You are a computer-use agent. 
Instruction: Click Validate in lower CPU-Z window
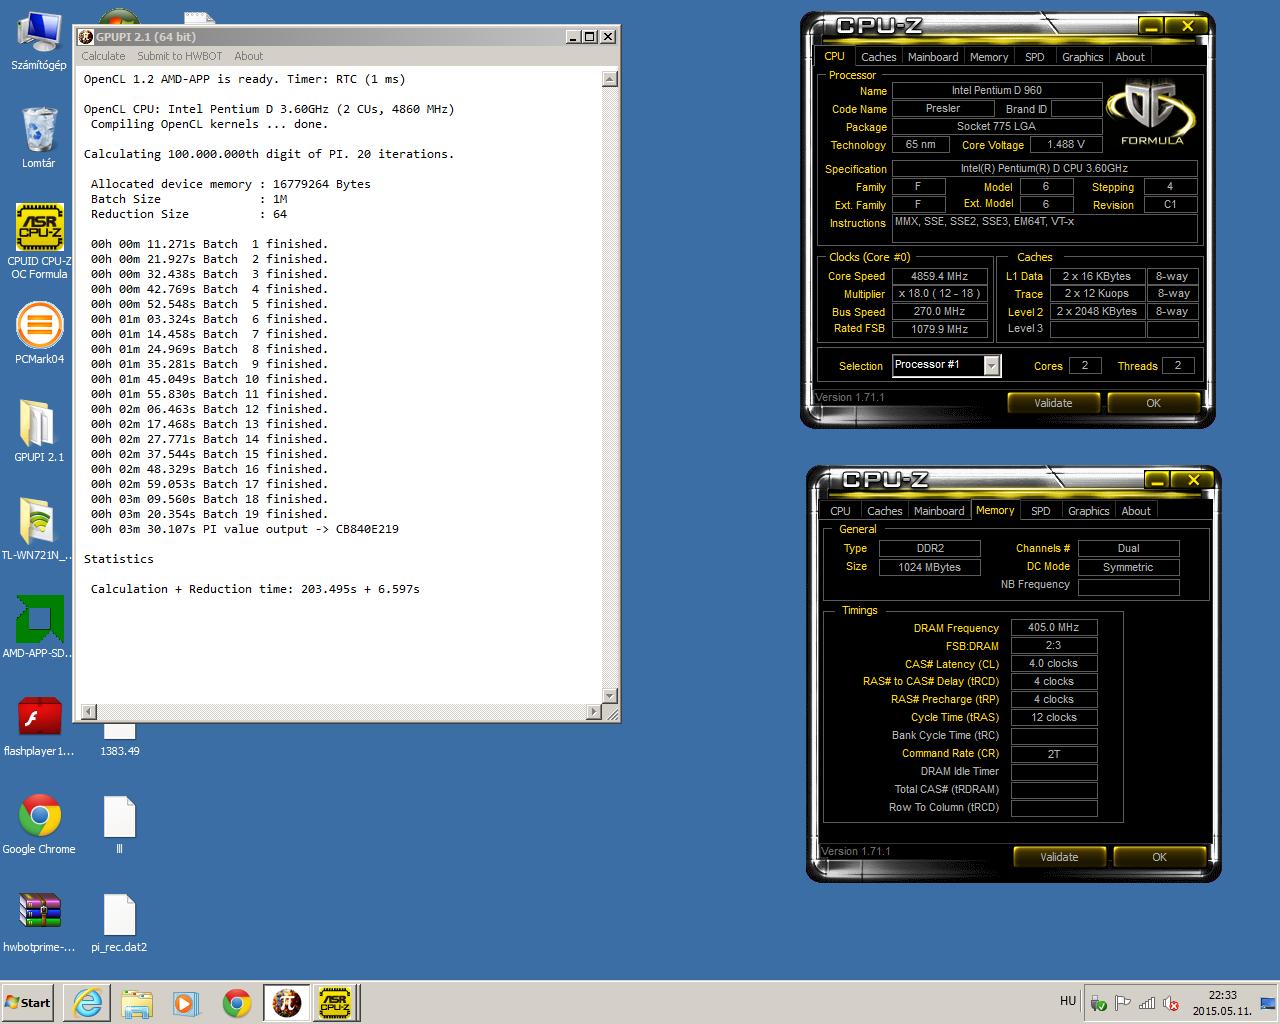[1059, 857]
